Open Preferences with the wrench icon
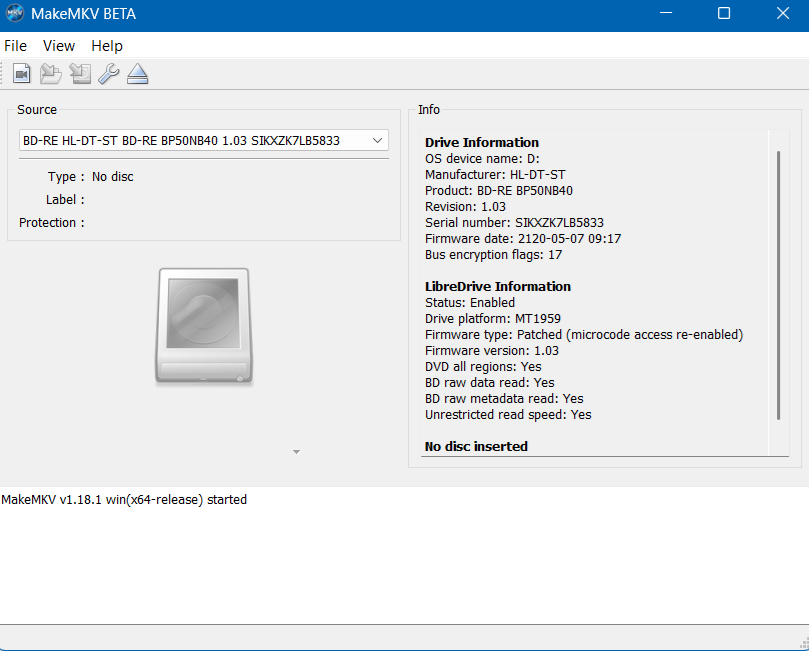809x651 pixels. pos(108,74)
